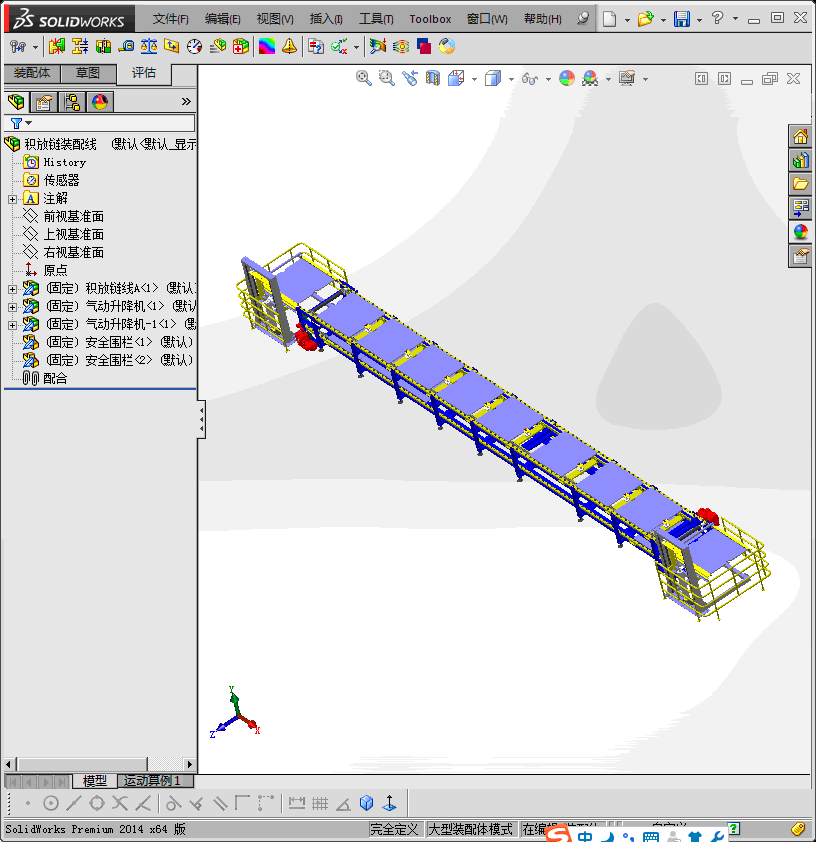Open the red-cross diagnostics cube icon
The height and width of the screenshot is (842, 816).
click(241, 47)
